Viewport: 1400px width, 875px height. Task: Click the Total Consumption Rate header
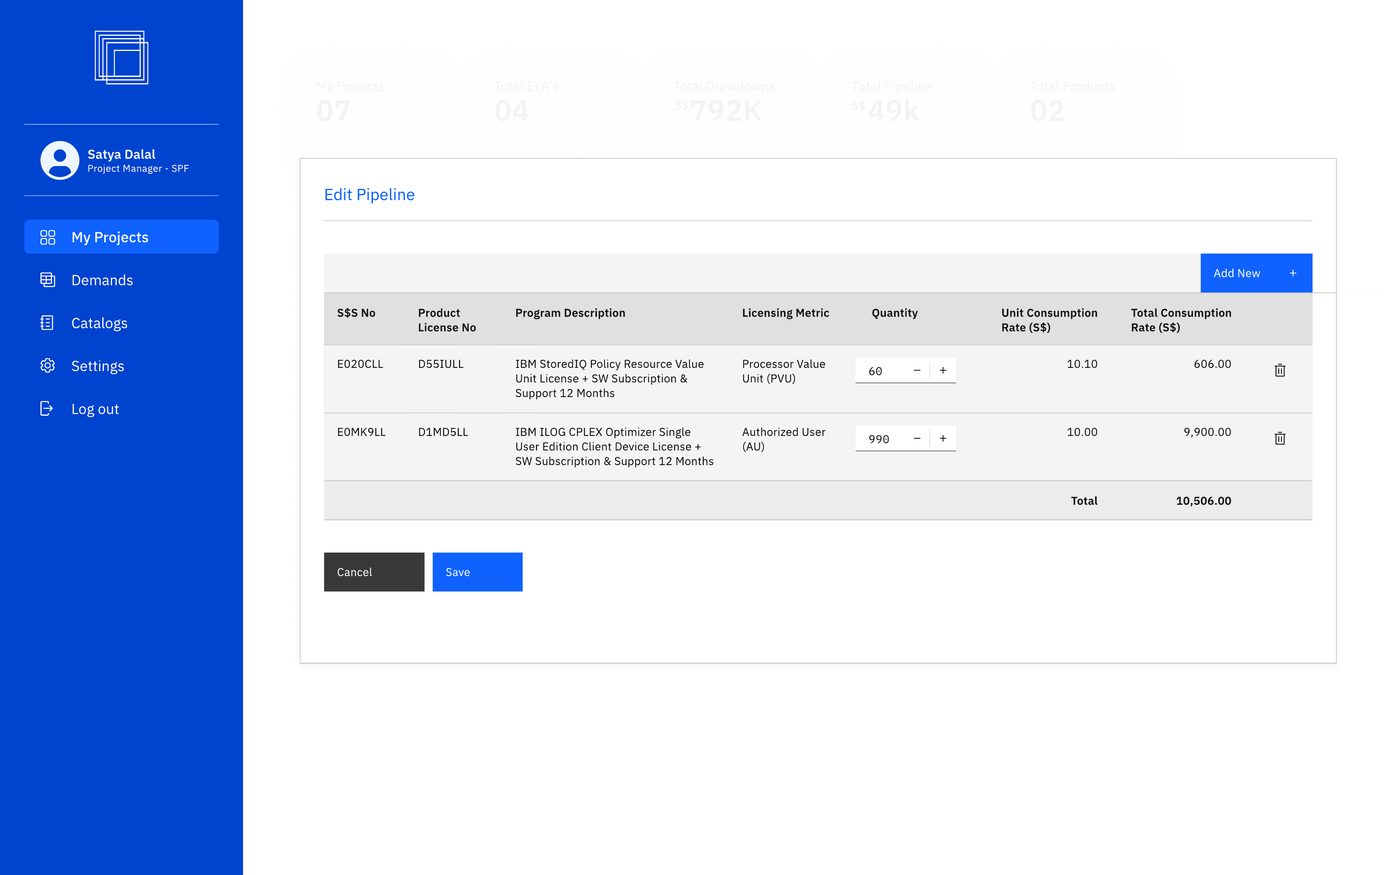click(1181, 320)
